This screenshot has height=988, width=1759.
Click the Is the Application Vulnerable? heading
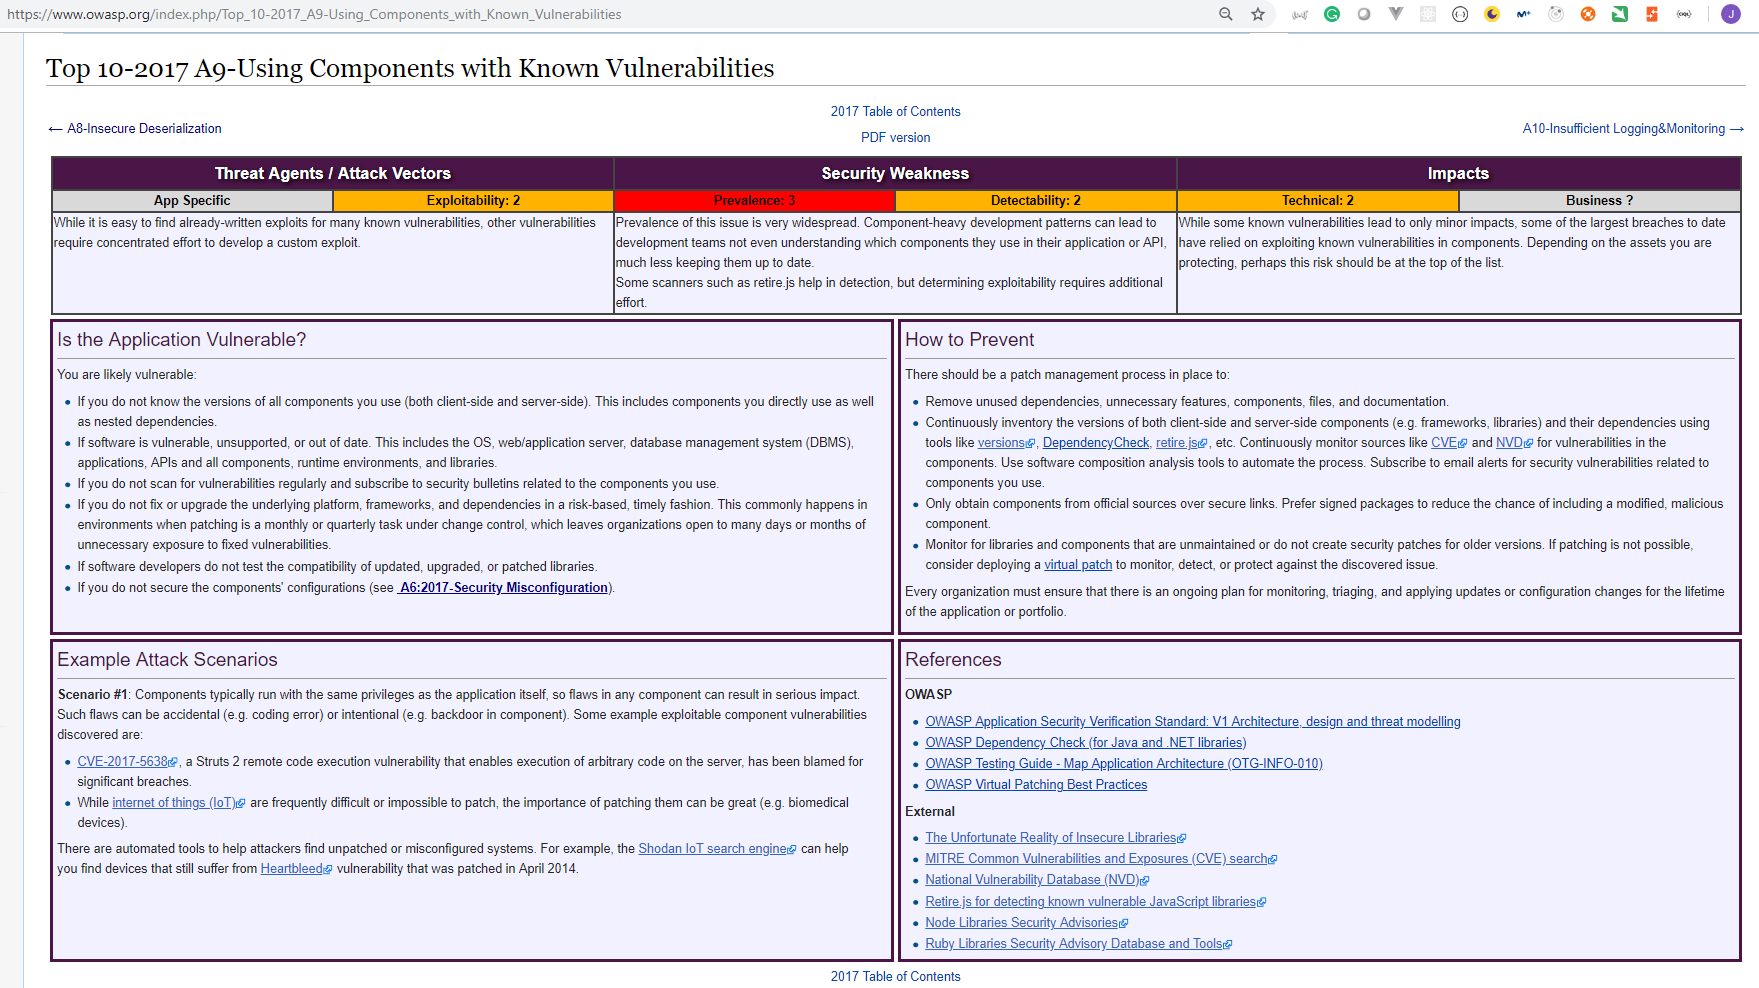[x=182, y=340]
